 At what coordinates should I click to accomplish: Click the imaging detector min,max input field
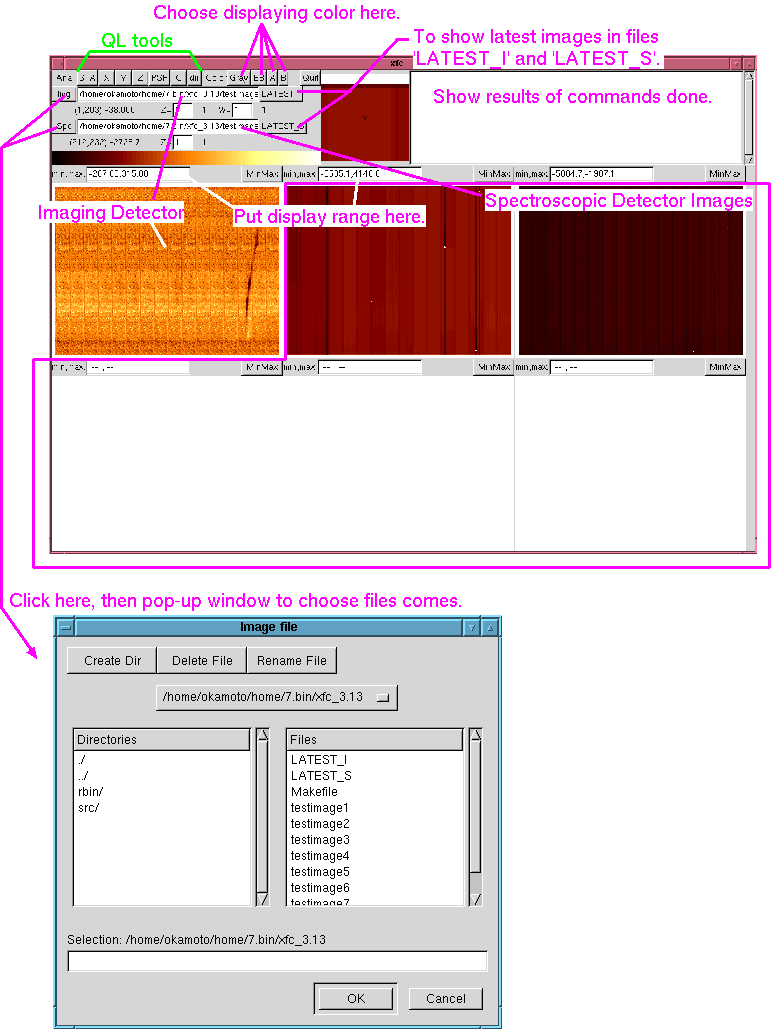coord(137,174)
